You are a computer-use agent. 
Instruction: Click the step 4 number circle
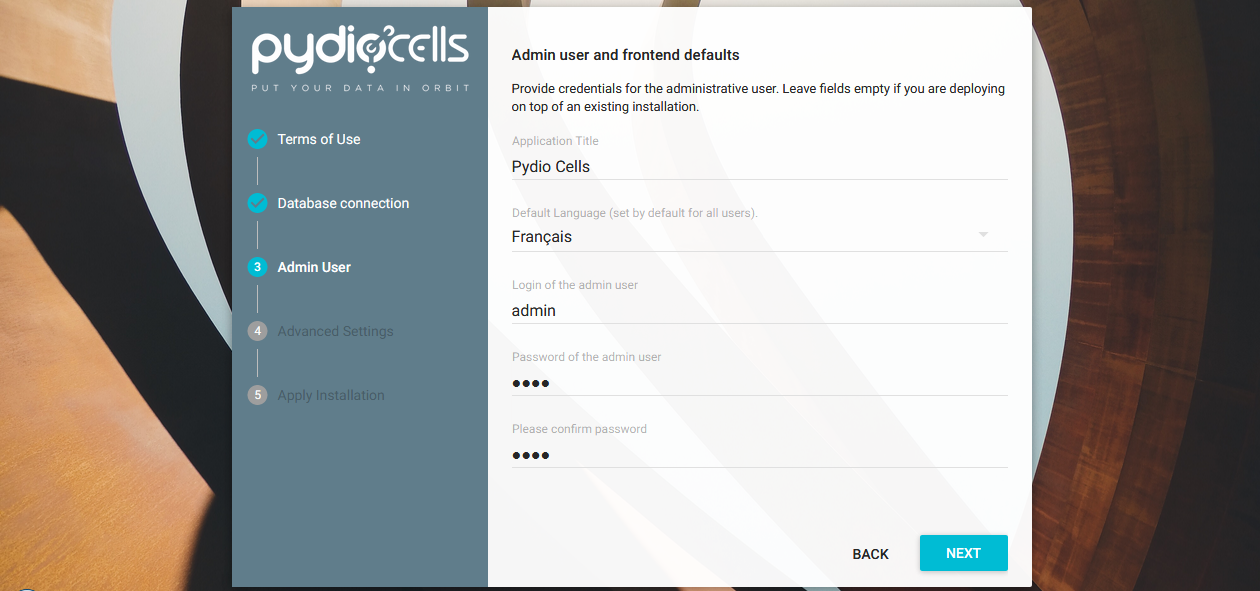click(x=258, y=331)
